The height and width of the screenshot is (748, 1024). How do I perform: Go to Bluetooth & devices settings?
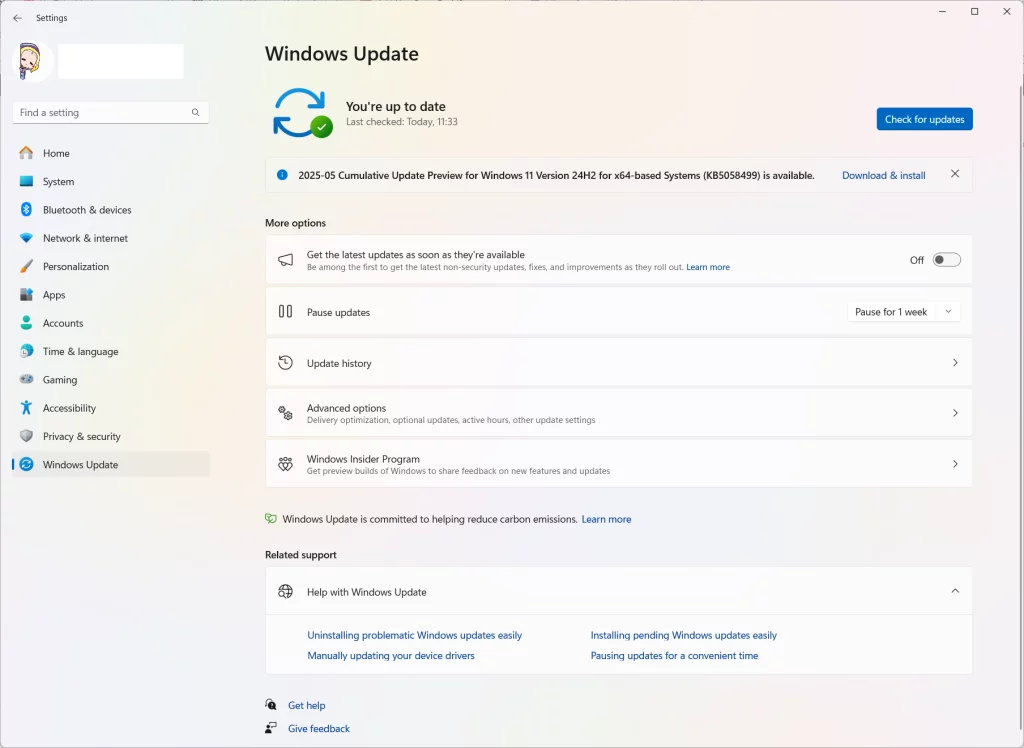pos(111,210)
